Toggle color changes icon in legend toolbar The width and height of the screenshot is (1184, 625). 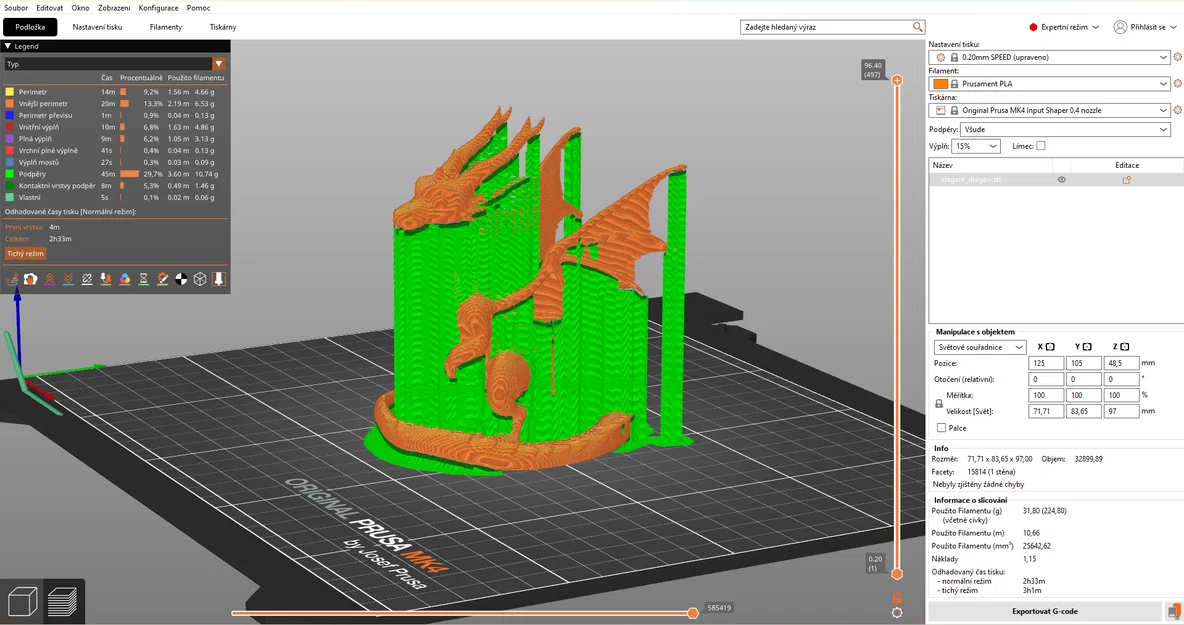(x=125, y=279)
